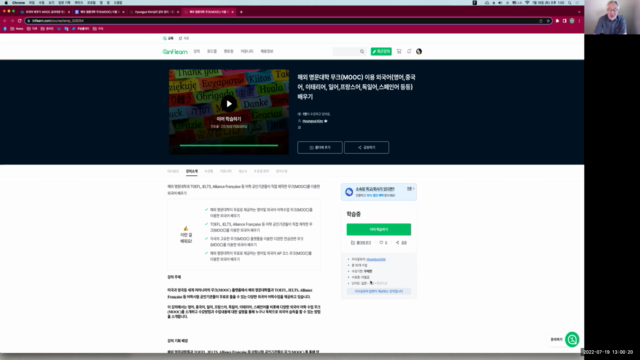Click the instructor name link below the course title
Viewport: 640px width, 360px height.
click(x=313, y=121)
